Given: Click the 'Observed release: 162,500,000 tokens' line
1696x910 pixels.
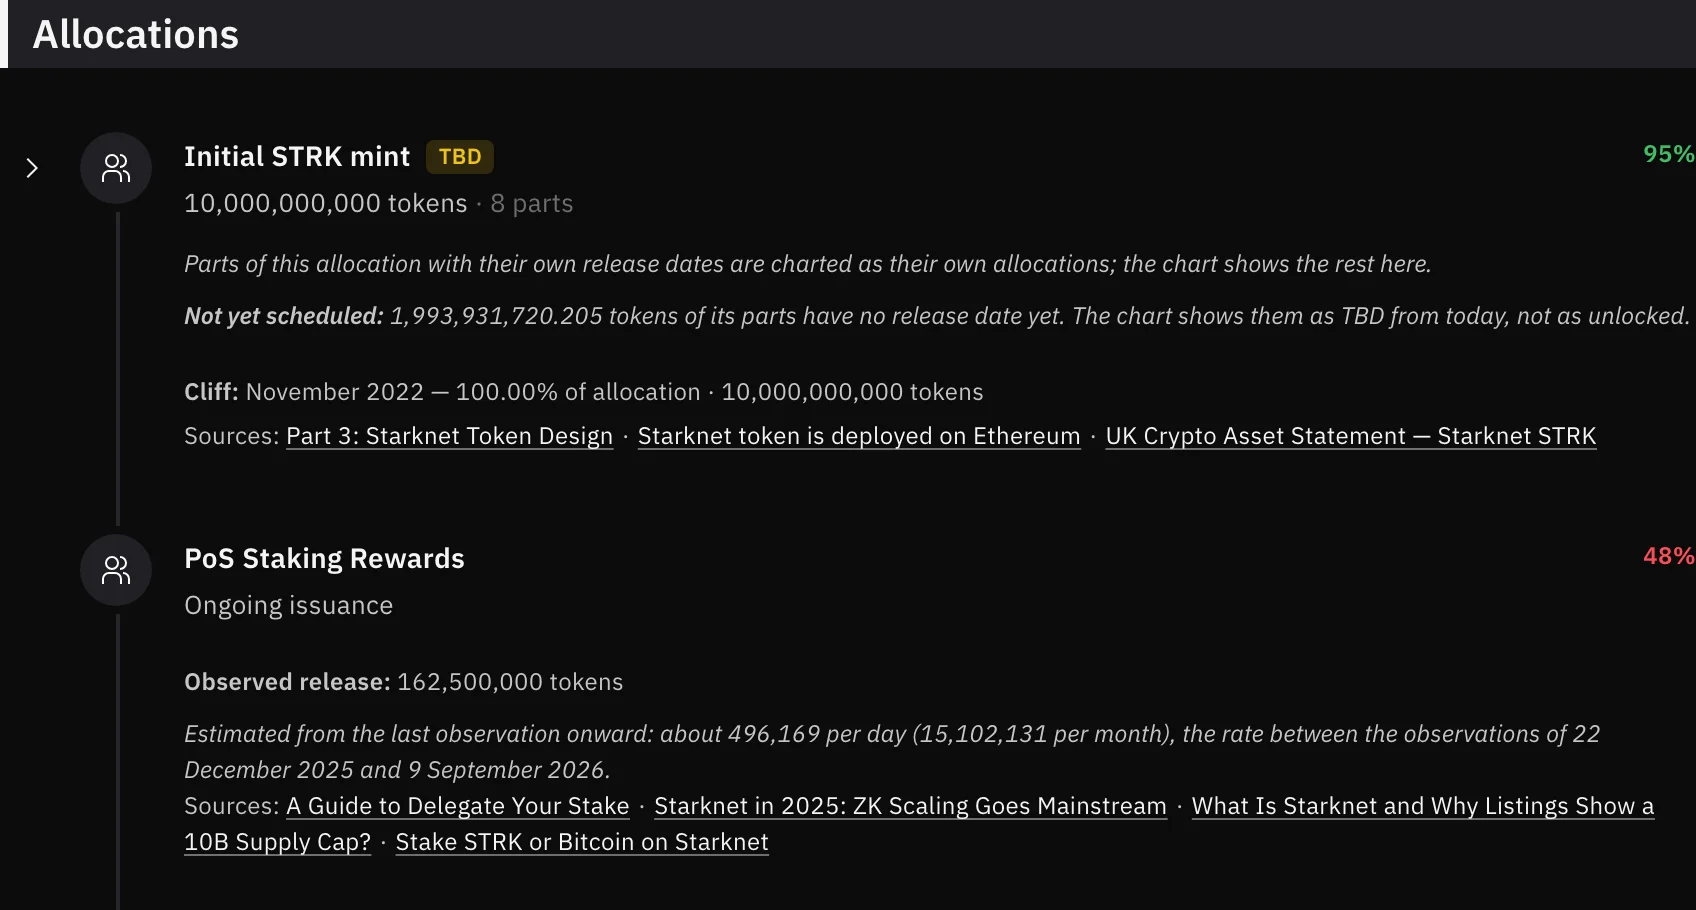Looking at the screenshot, I should pos(404,682).
